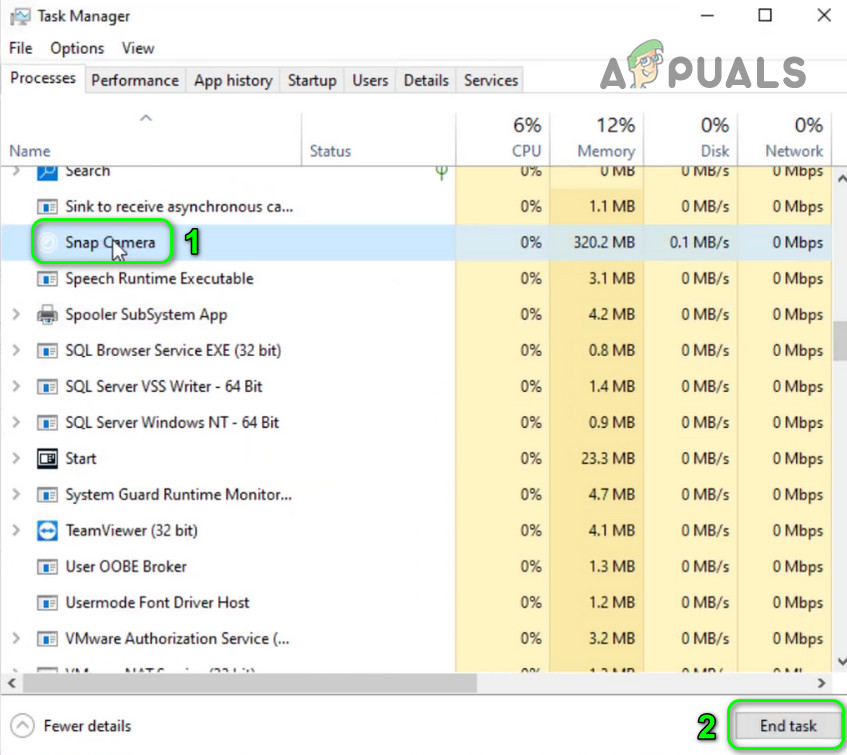Click the horizontal scrollbar right arrow
The width and height of the screenshot is (847, 755).
[821, 683]
